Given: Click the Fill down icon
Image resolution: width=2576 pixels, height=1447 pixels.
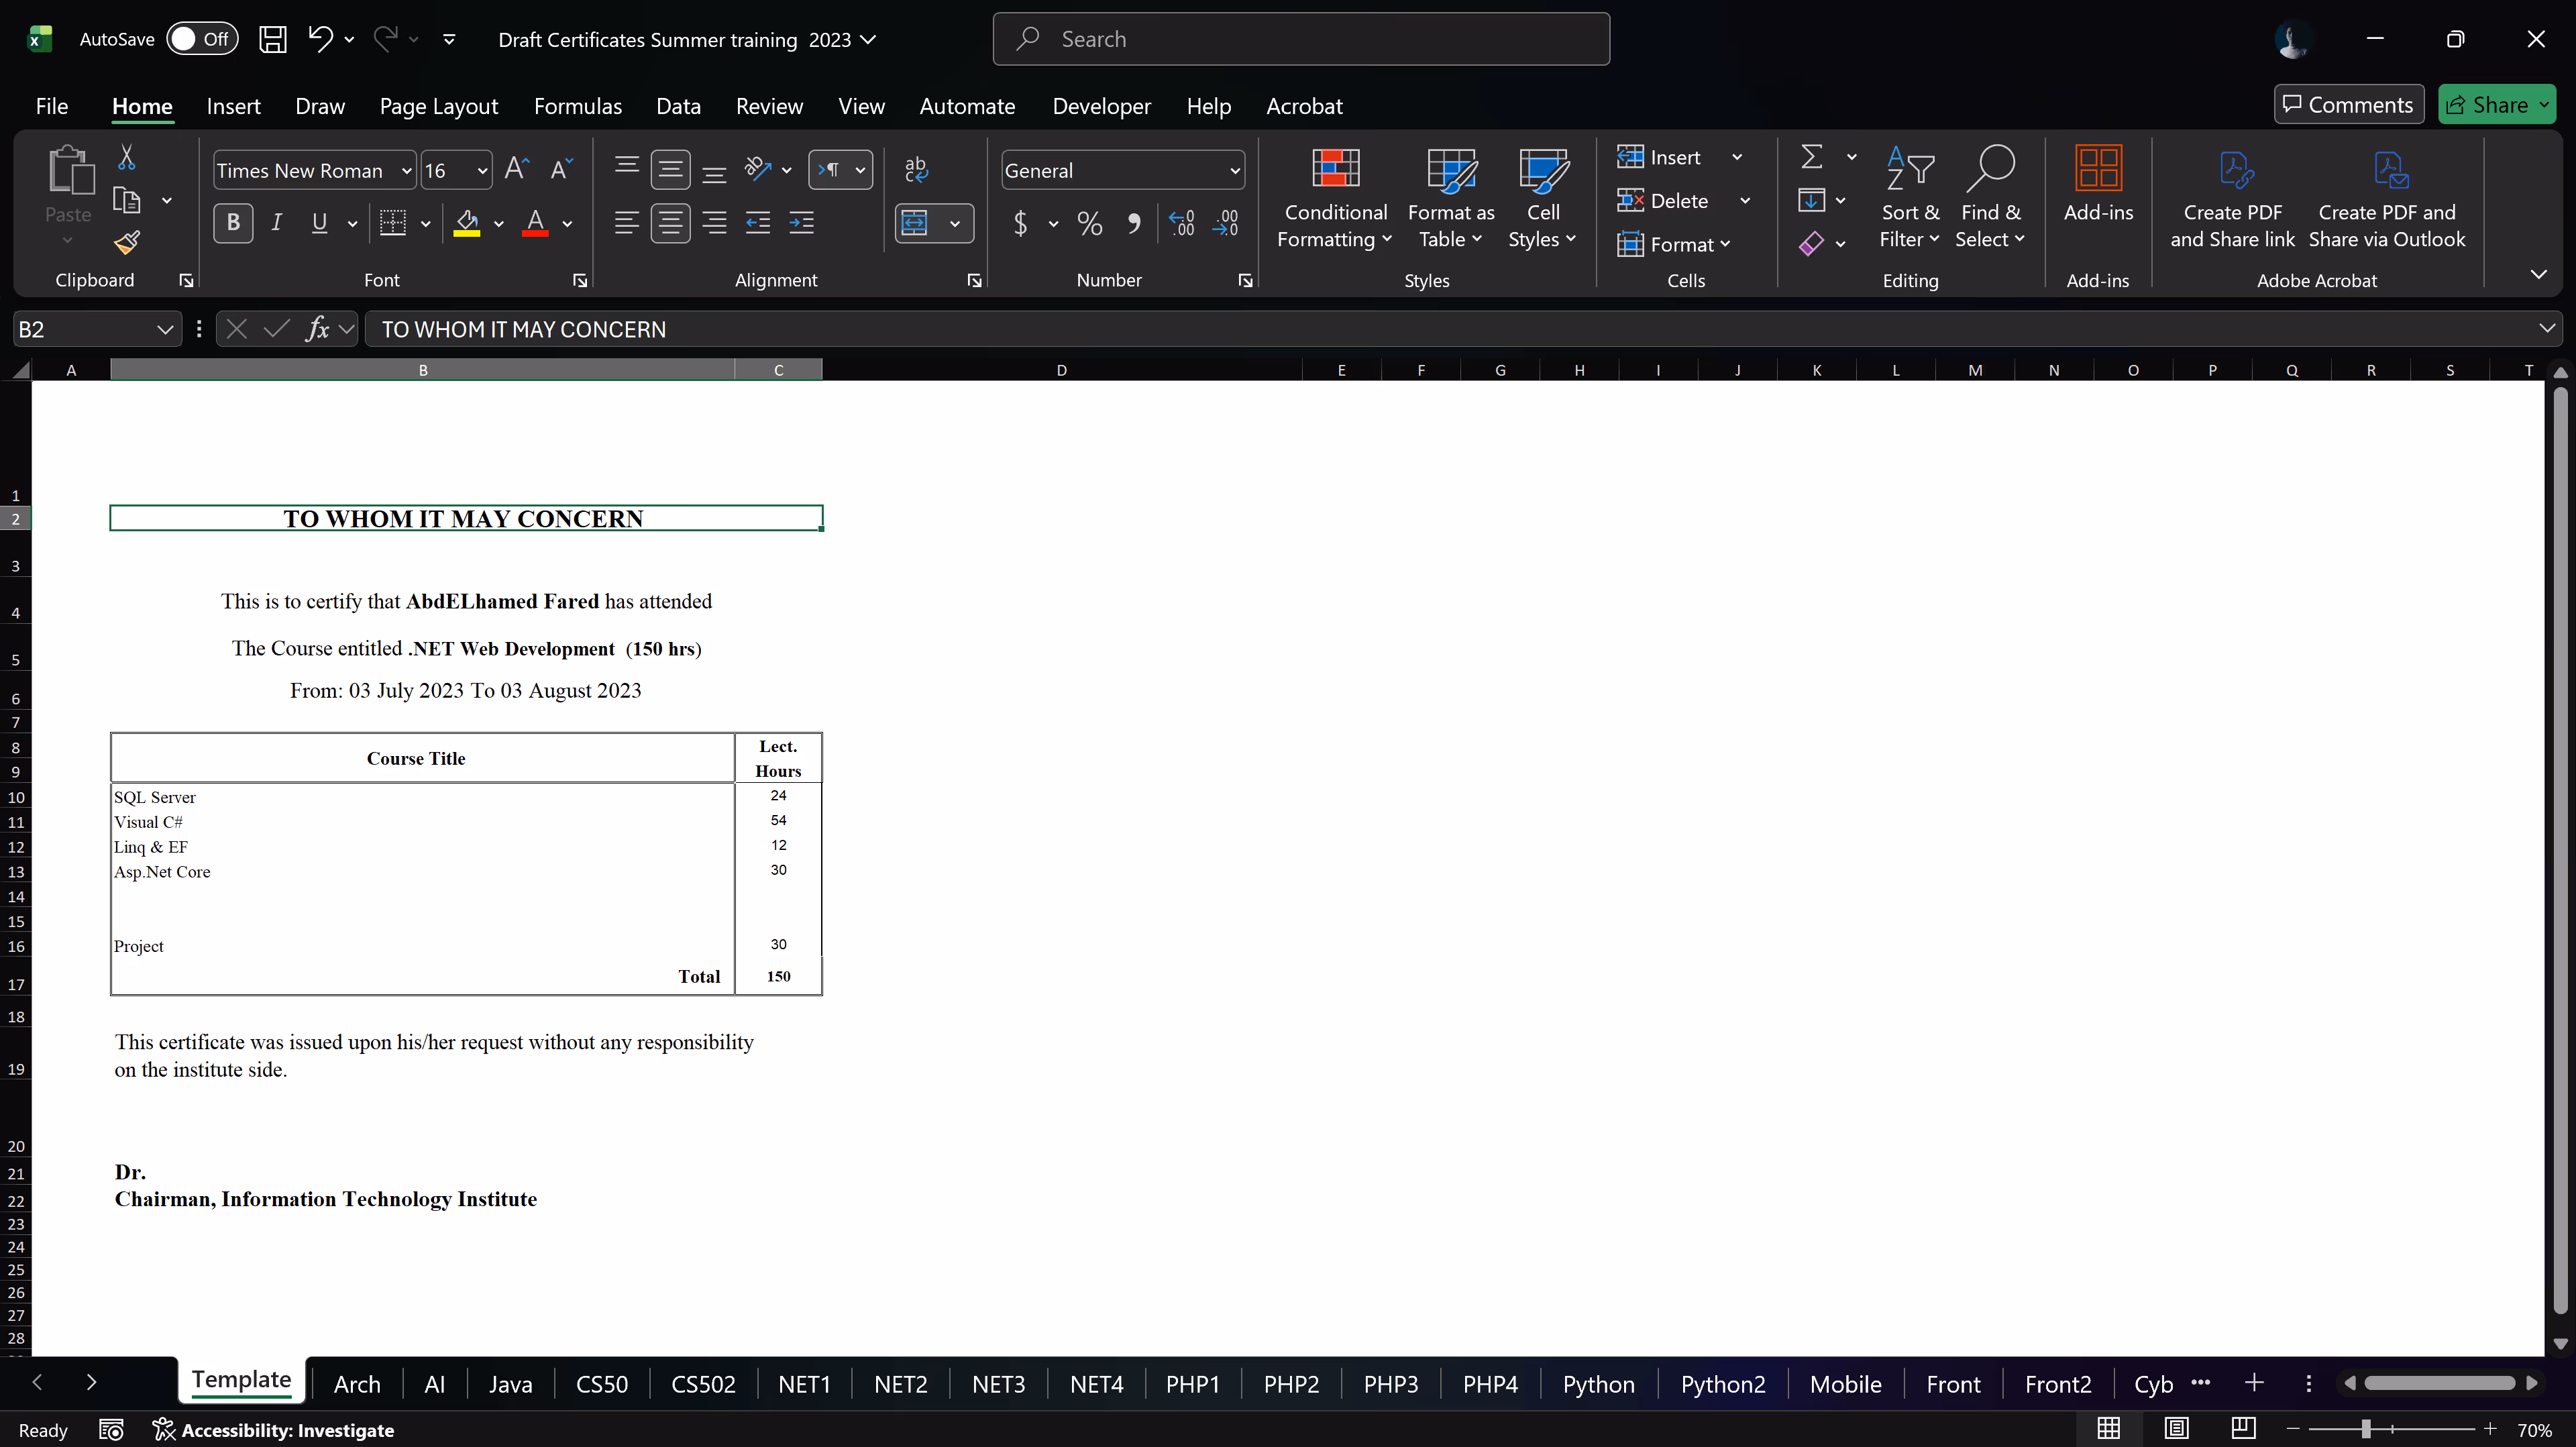Looking at the screenshot, I should click(1811, 200).
